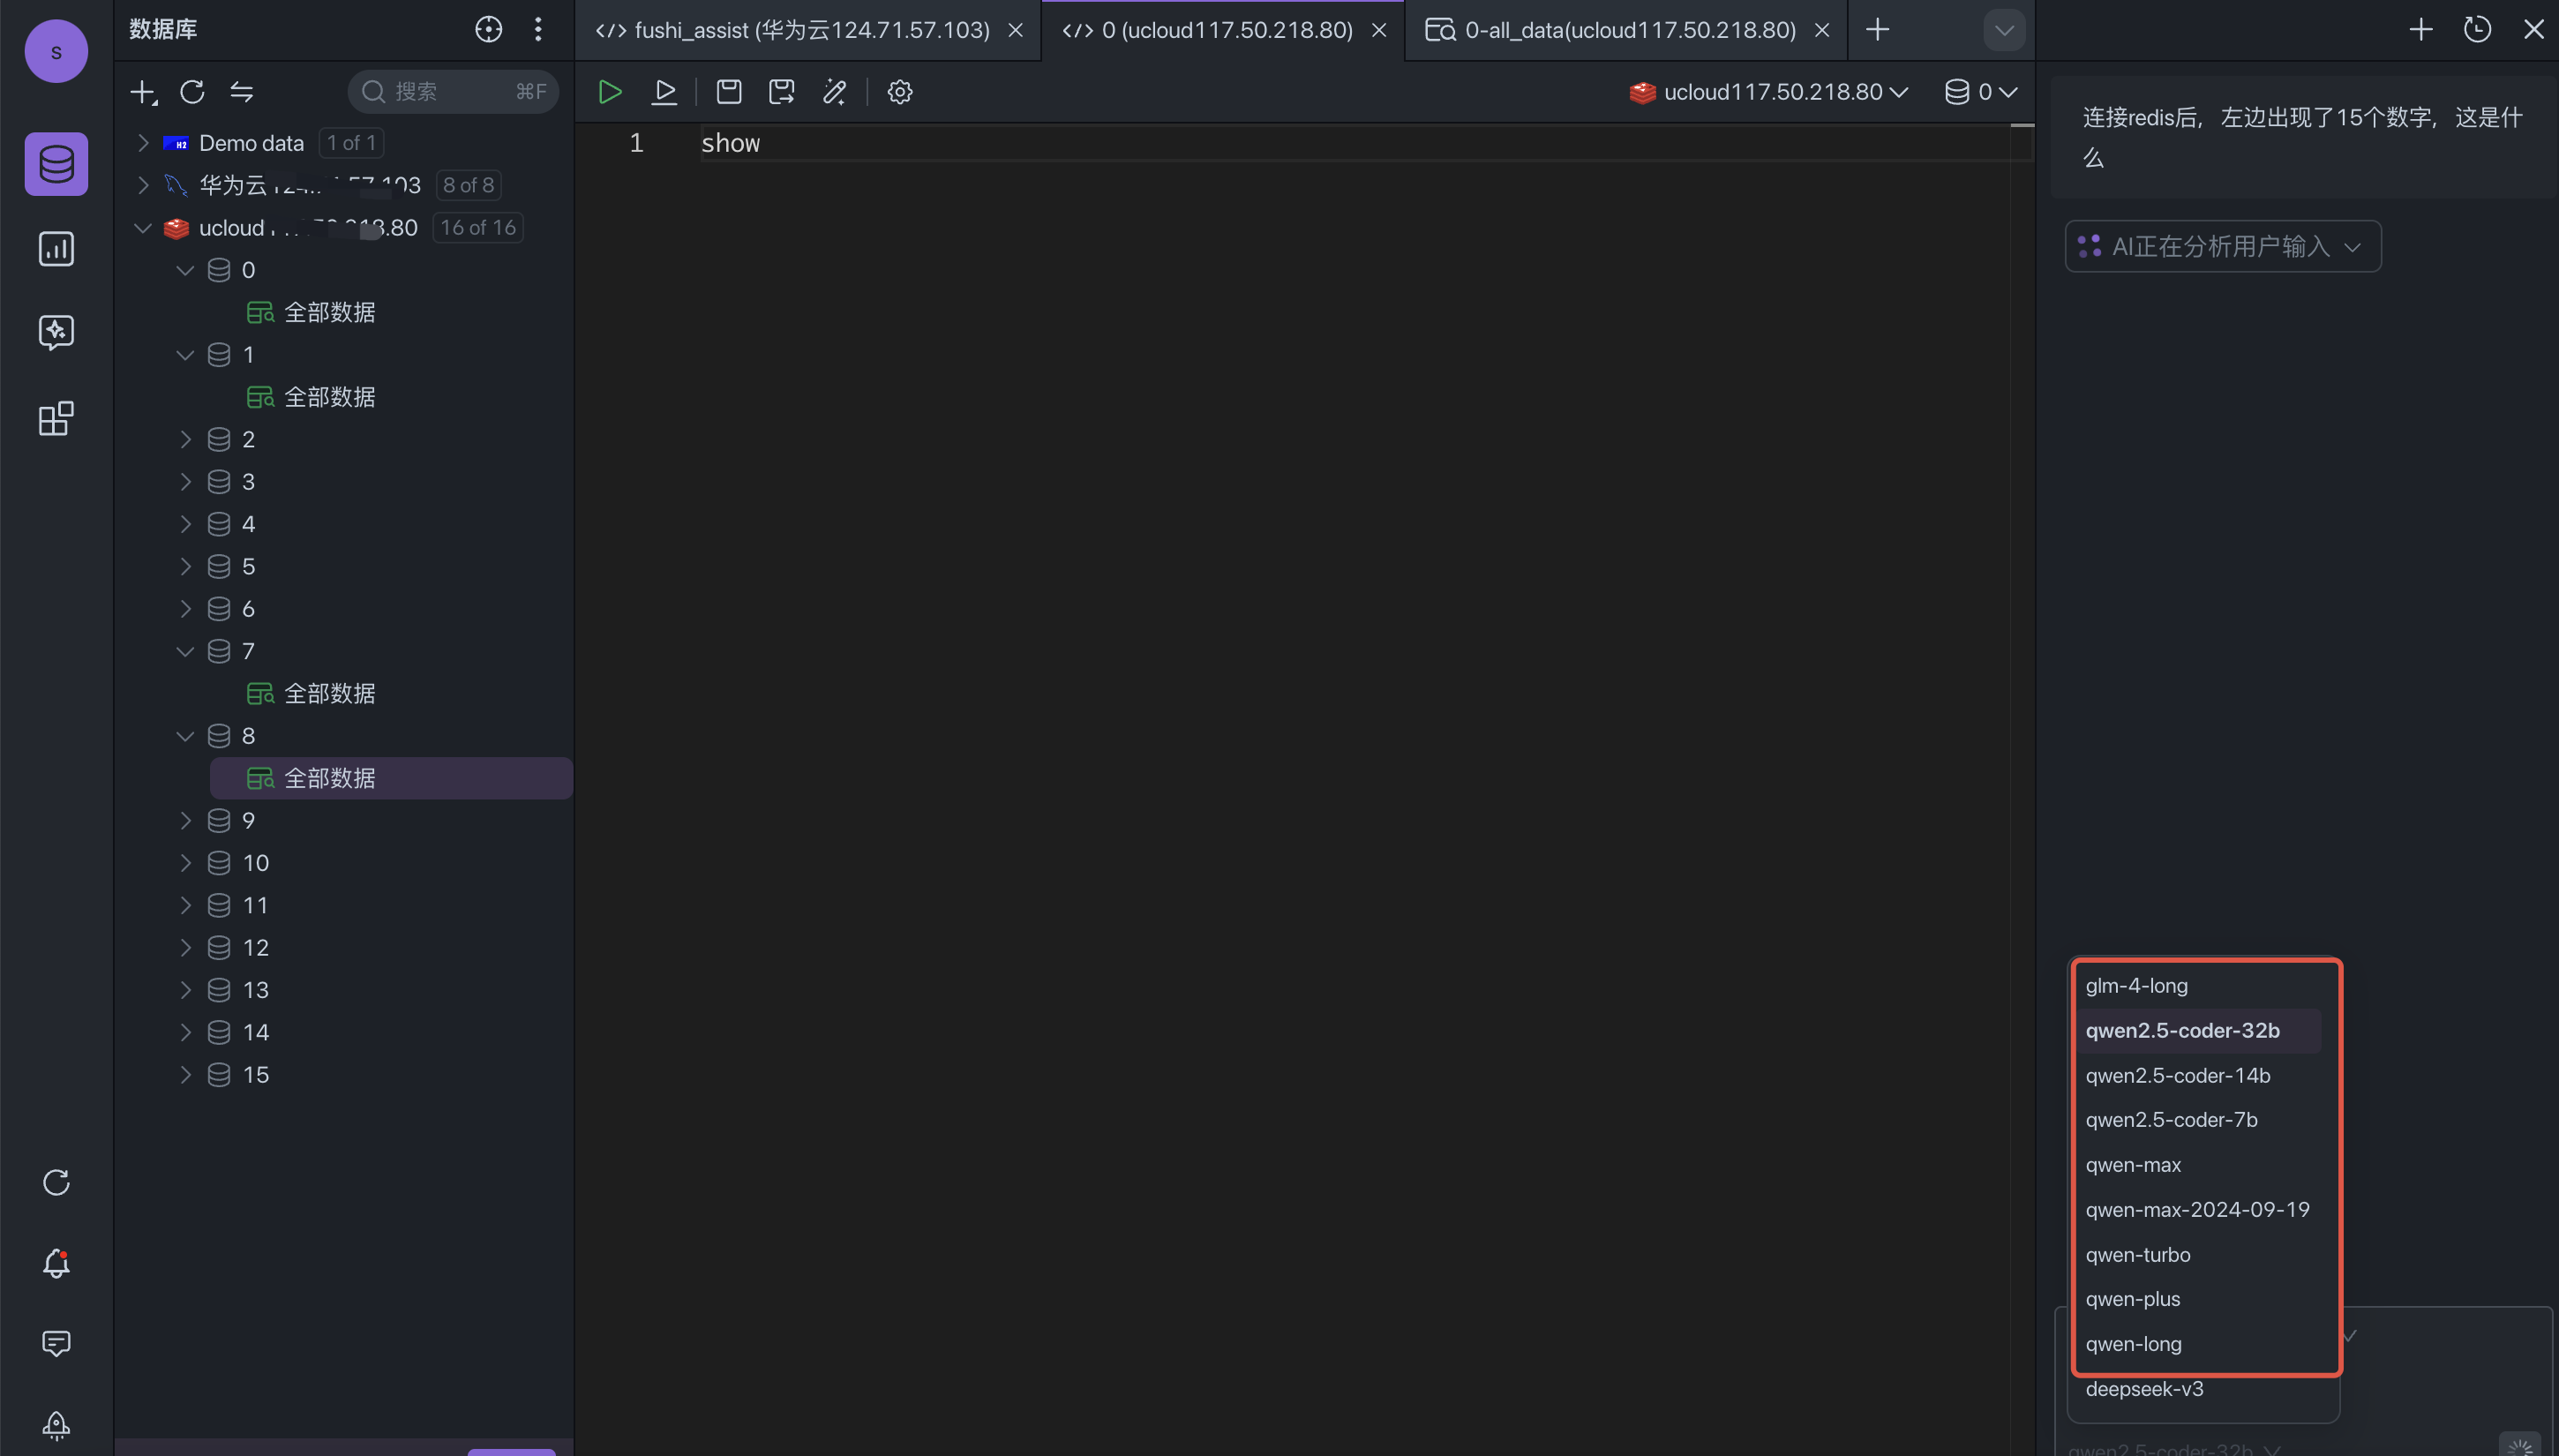Open the dashboard chart icon in sidebar
2559x1456 pixels.
[56, 249]
